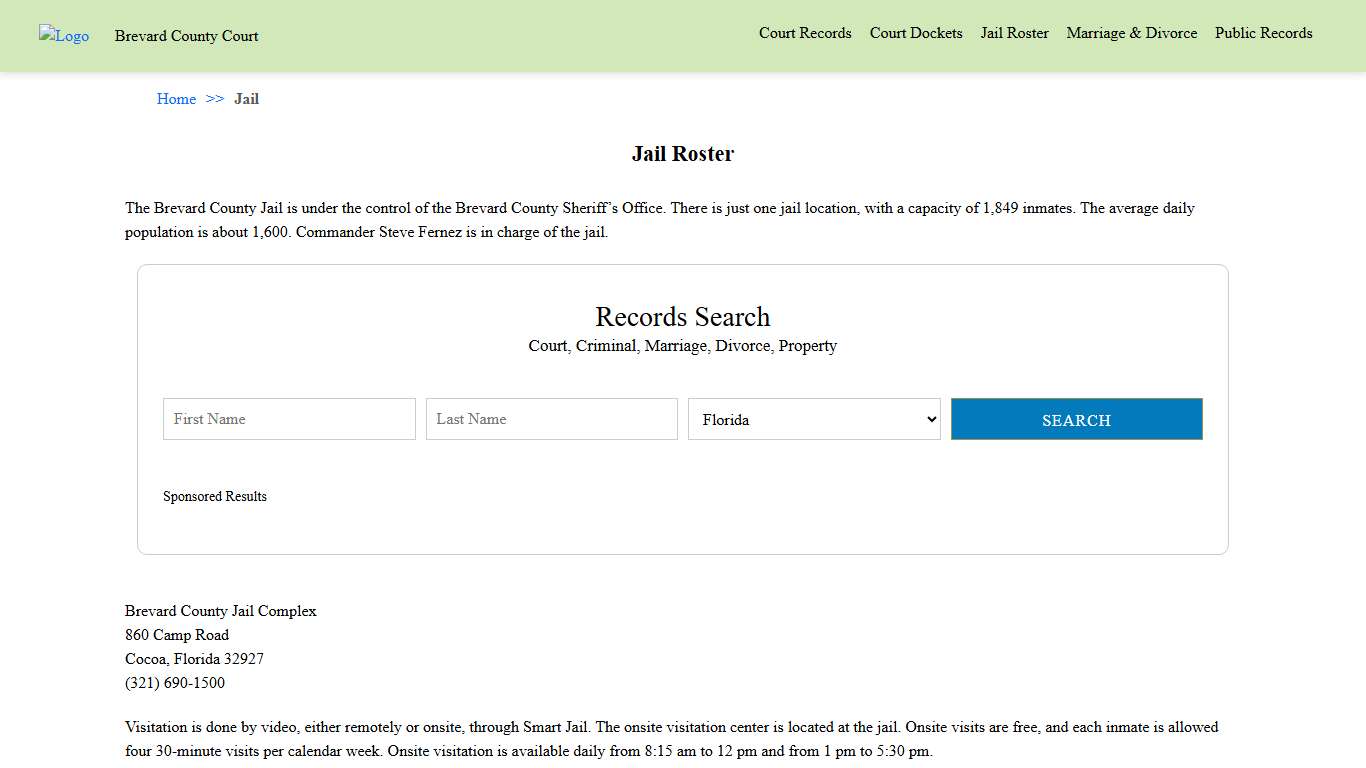Navigate to Home via breadcrumb link
Screen dimensions: 1366x768
176,99
